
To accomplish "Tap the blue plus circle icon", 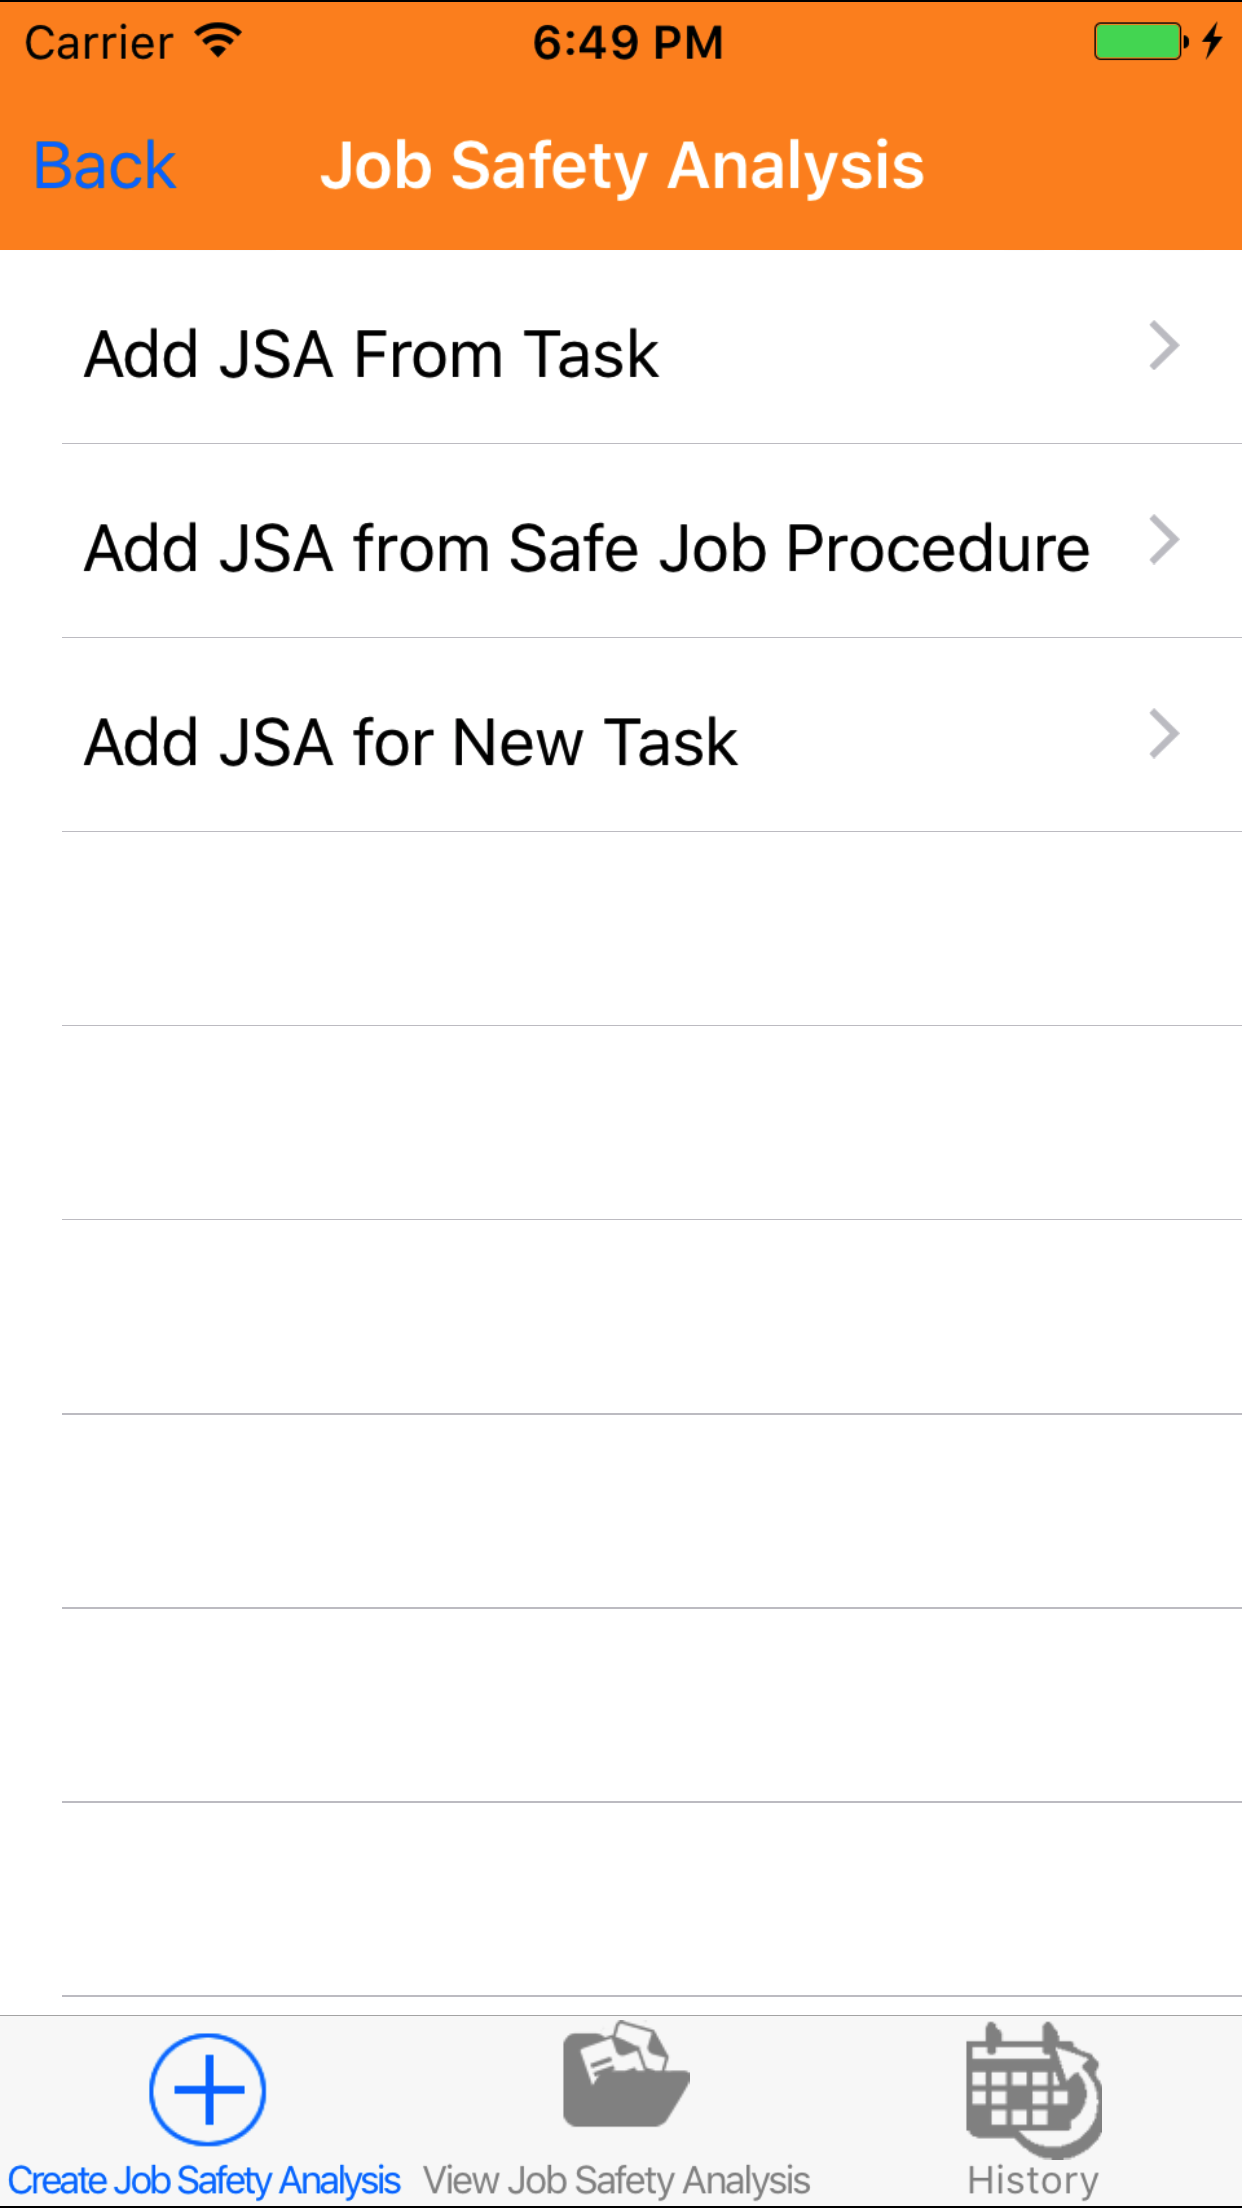I will [207, 2089].
